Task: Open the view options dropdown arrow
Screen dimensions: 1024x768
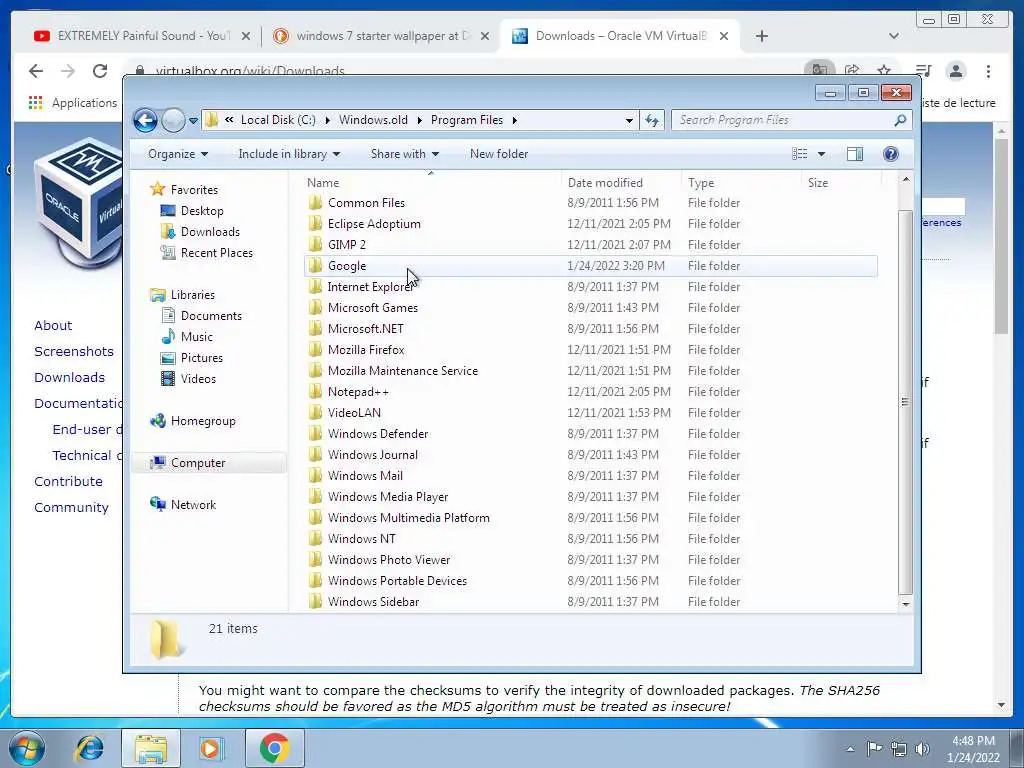Action: (822, 154)
